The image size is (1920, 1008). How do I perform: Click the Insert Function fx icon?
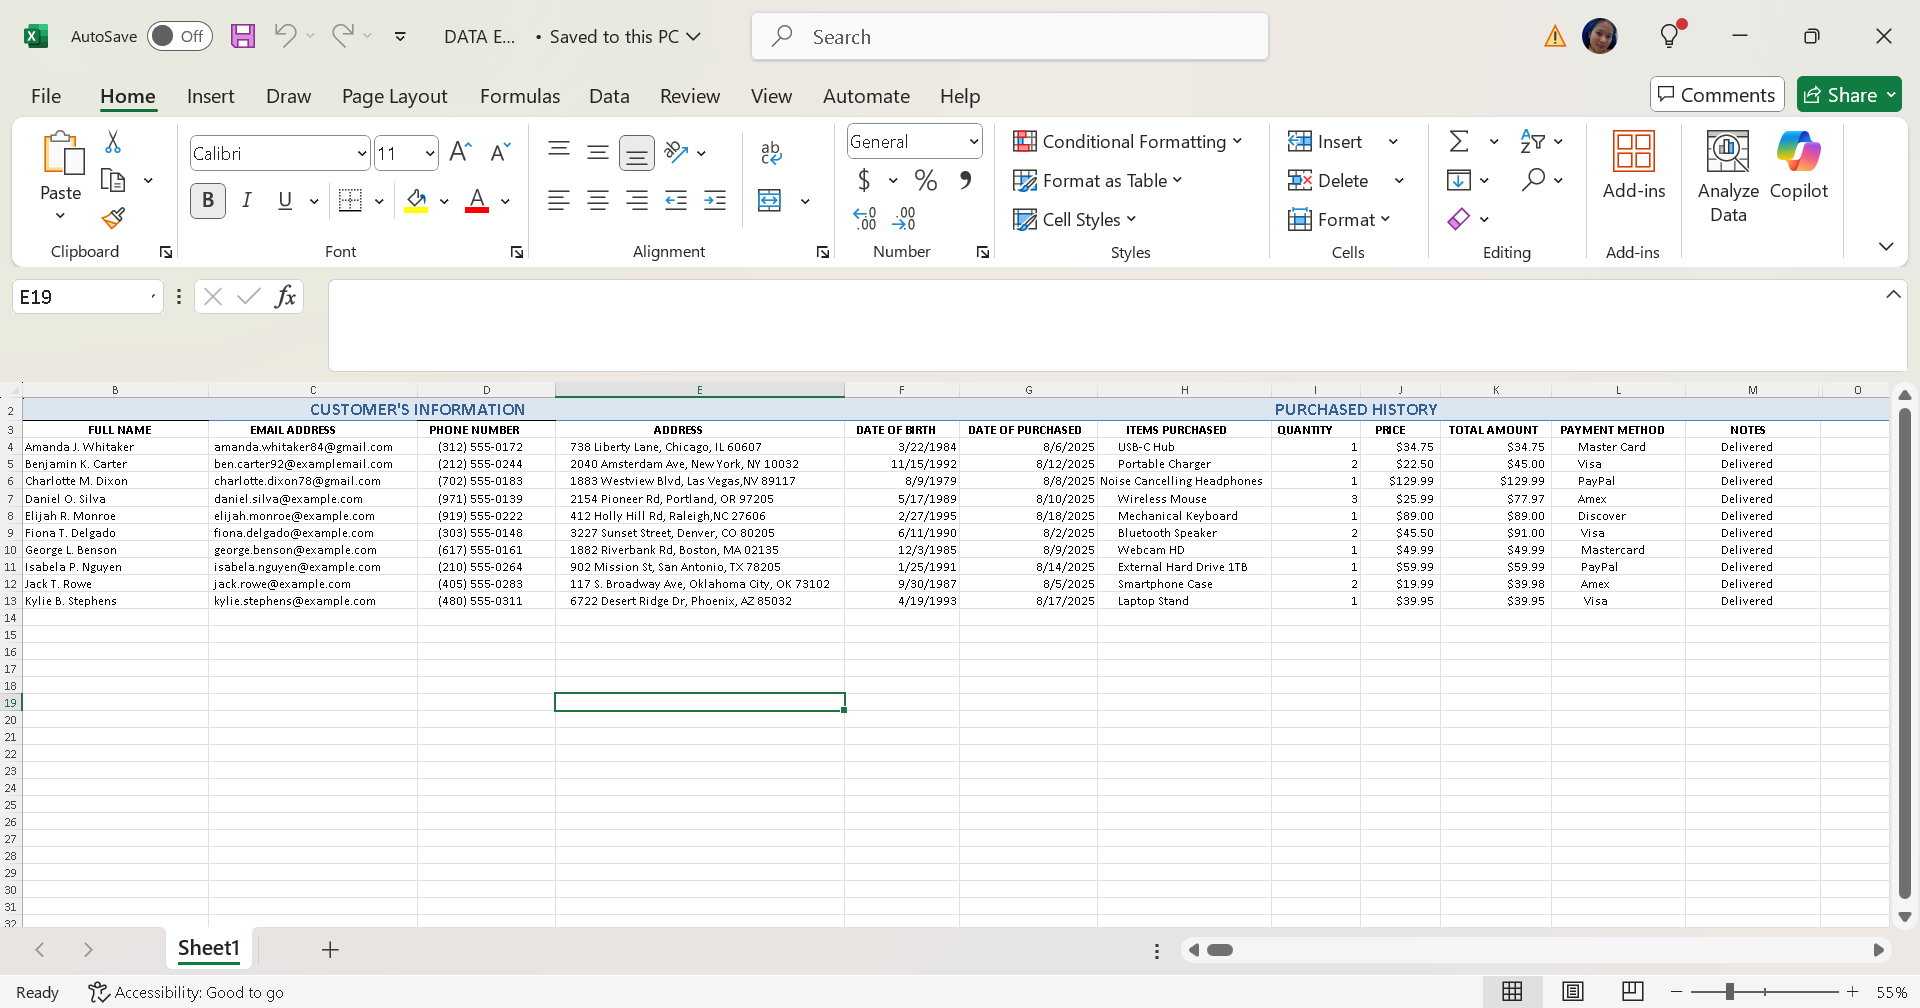(x=285, y=296)
